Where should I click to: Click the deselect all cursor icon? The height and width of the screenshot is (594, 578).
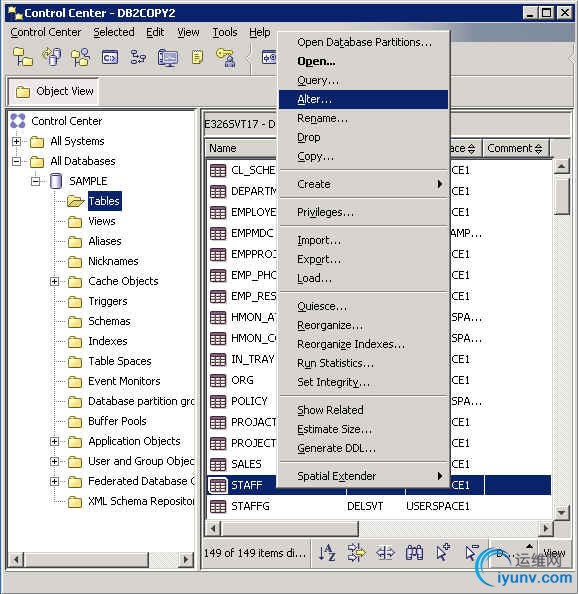[x=471, y=552]
